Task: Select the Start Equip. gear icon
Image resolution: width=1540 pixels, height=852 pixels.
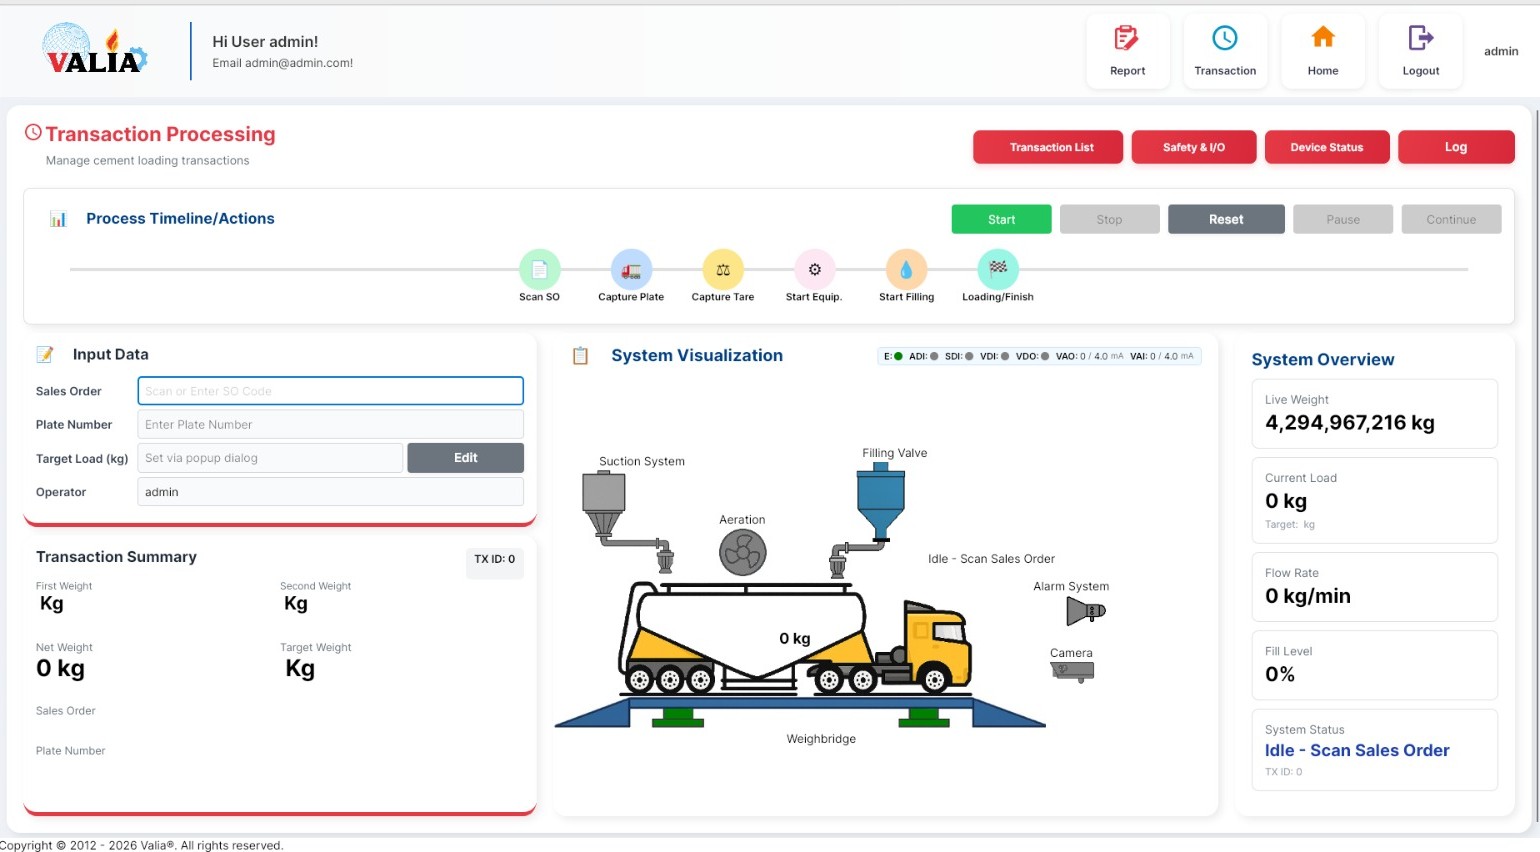Action: [814, 270]
